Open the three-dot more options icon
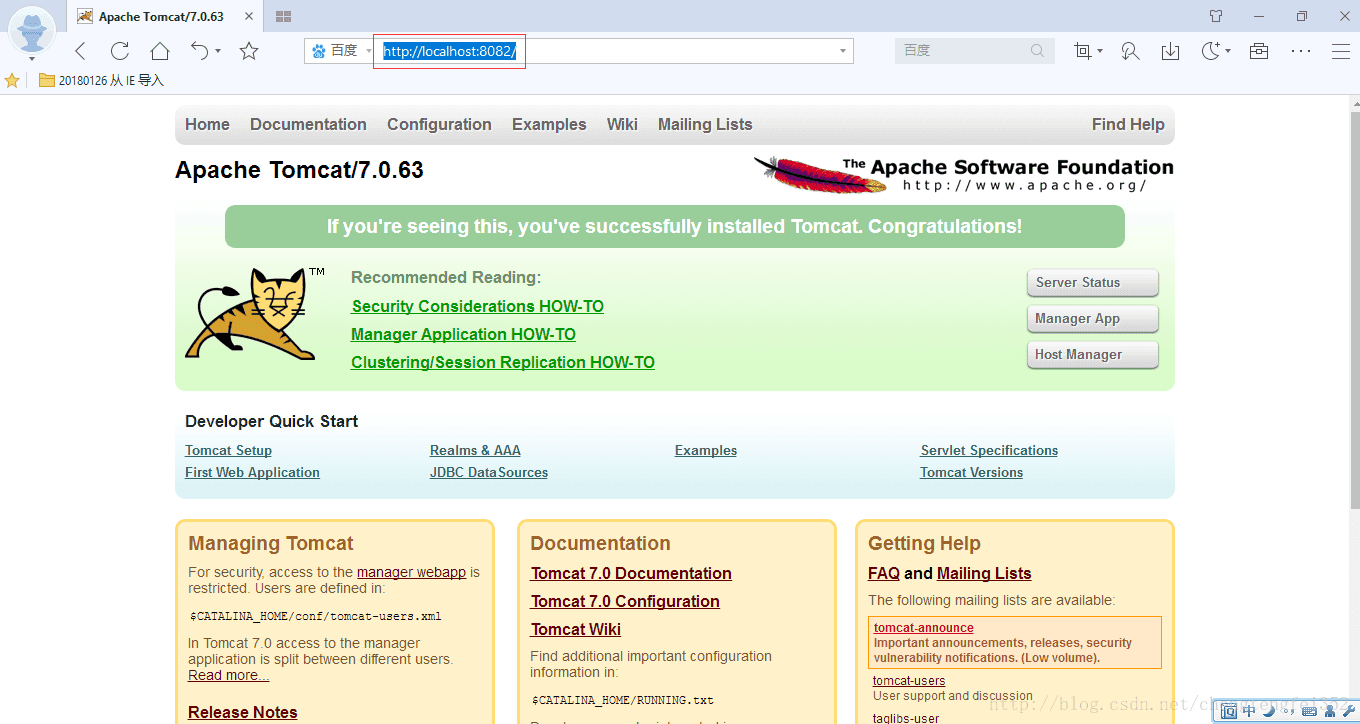Viewport: 1360px width, 724px height. (x=1300, y=51)
